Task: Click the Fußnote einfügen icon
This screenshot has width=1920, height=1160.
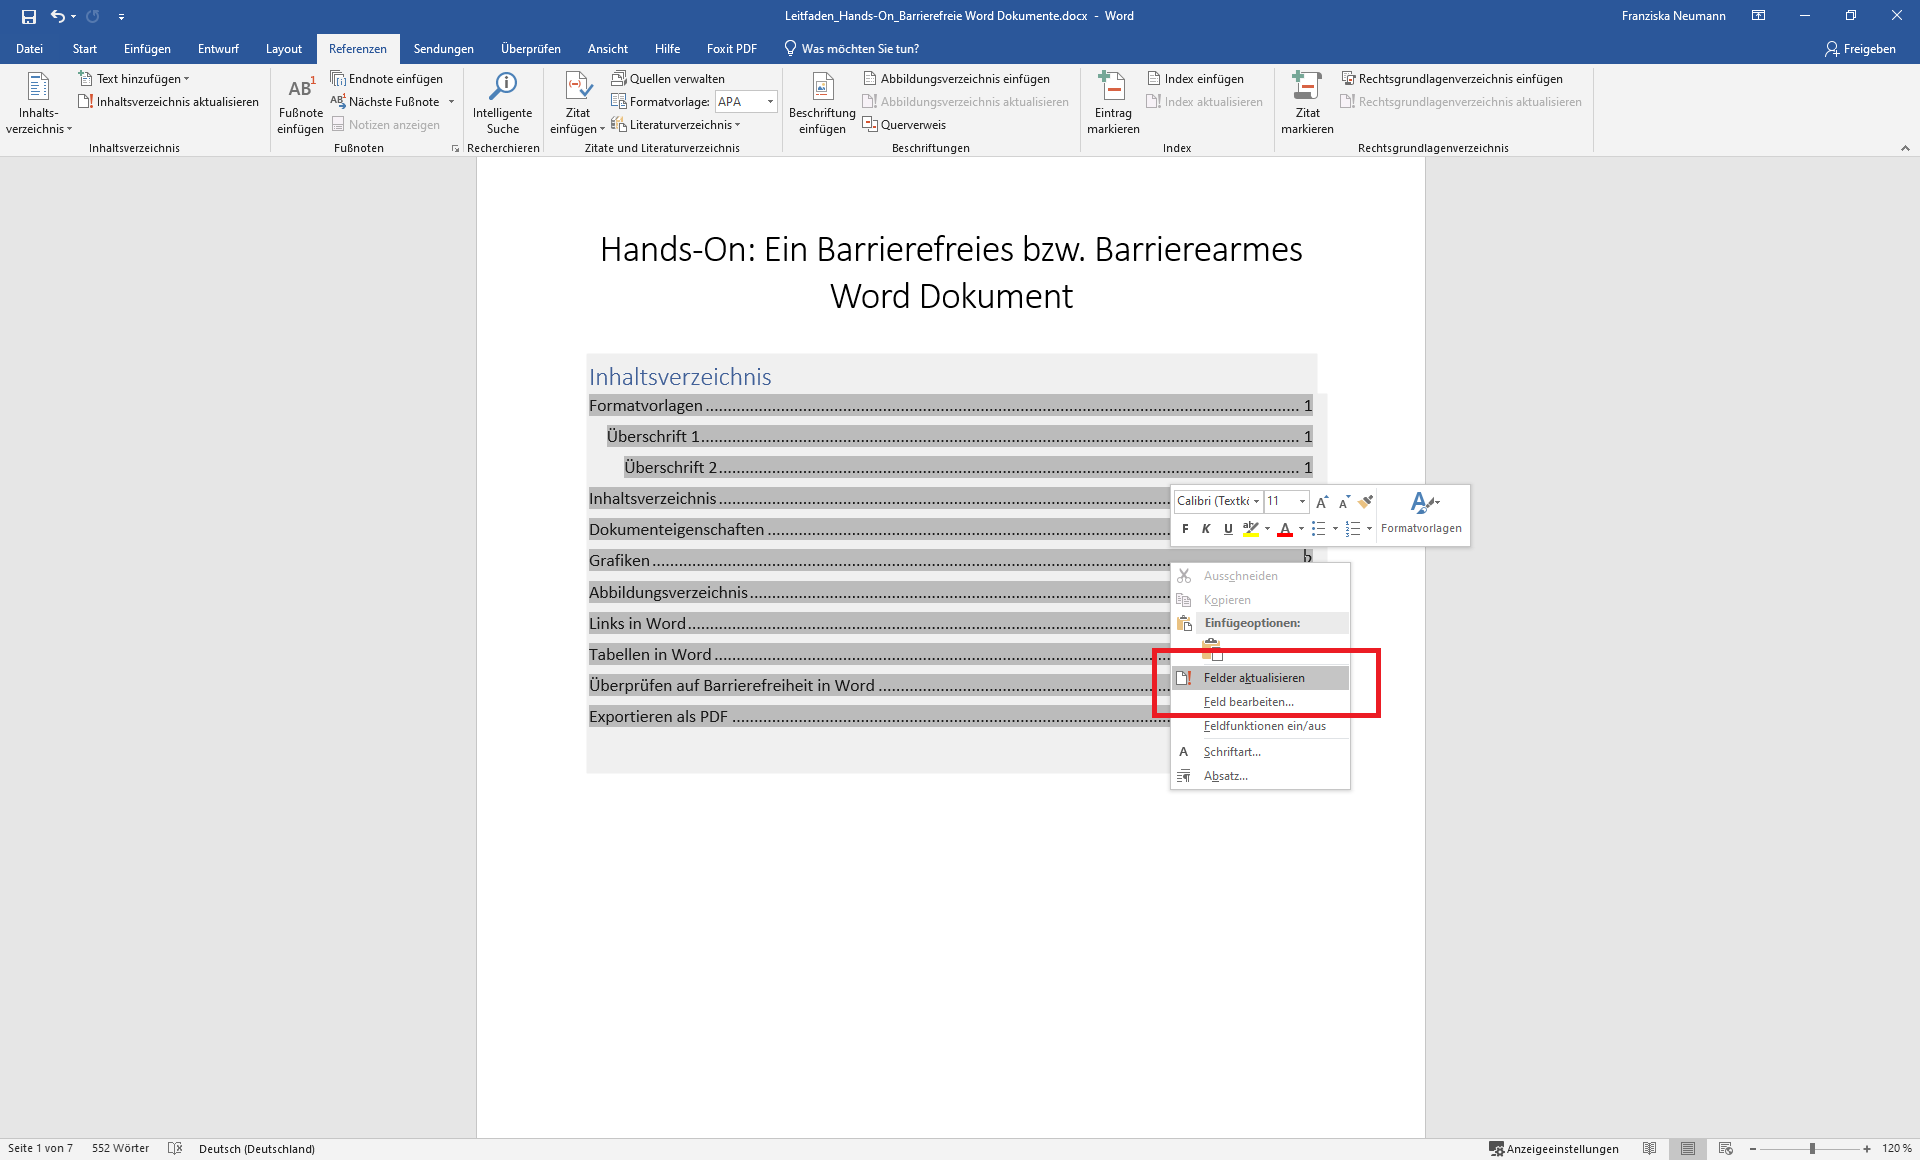Action: tap(300, 90)
